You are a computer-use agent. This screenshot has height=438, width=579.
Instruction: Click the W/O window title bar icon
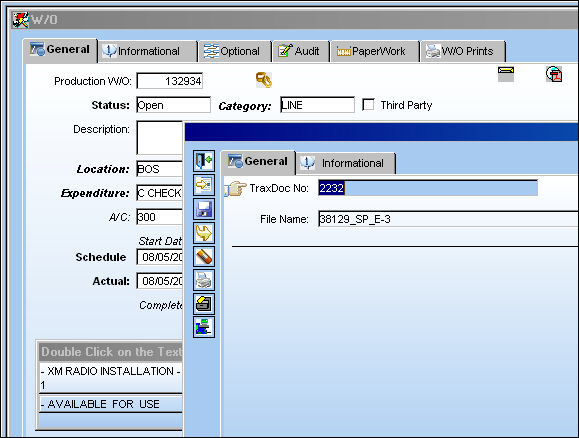pyautogui.click(x=20, y=20)
